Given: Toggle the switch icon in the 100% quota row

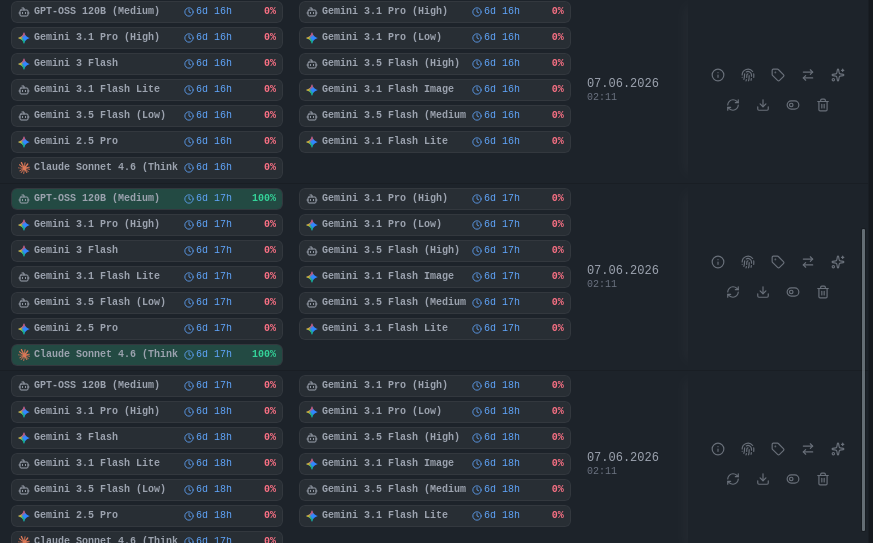Looking at the screenshot, I should pyautogui.click(x=793, y=292).
